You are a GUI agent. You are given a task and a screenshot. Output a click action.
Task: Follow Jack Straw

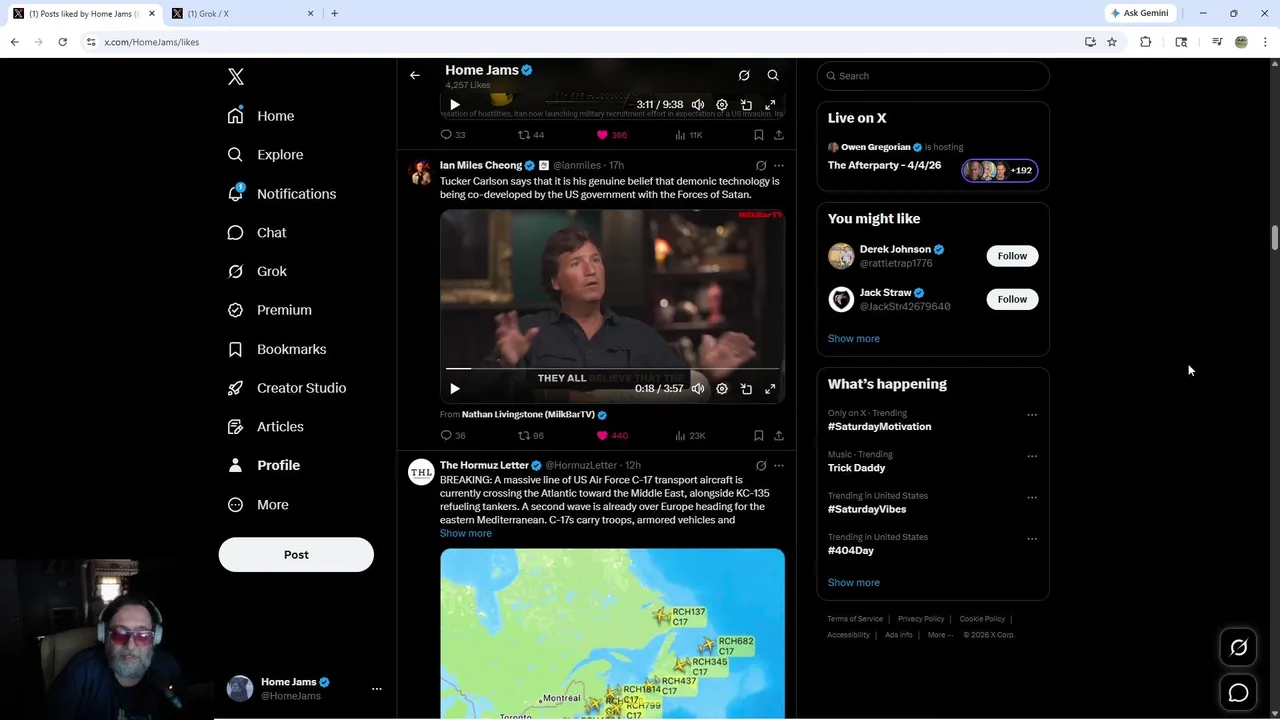(x=1012, y=299)
